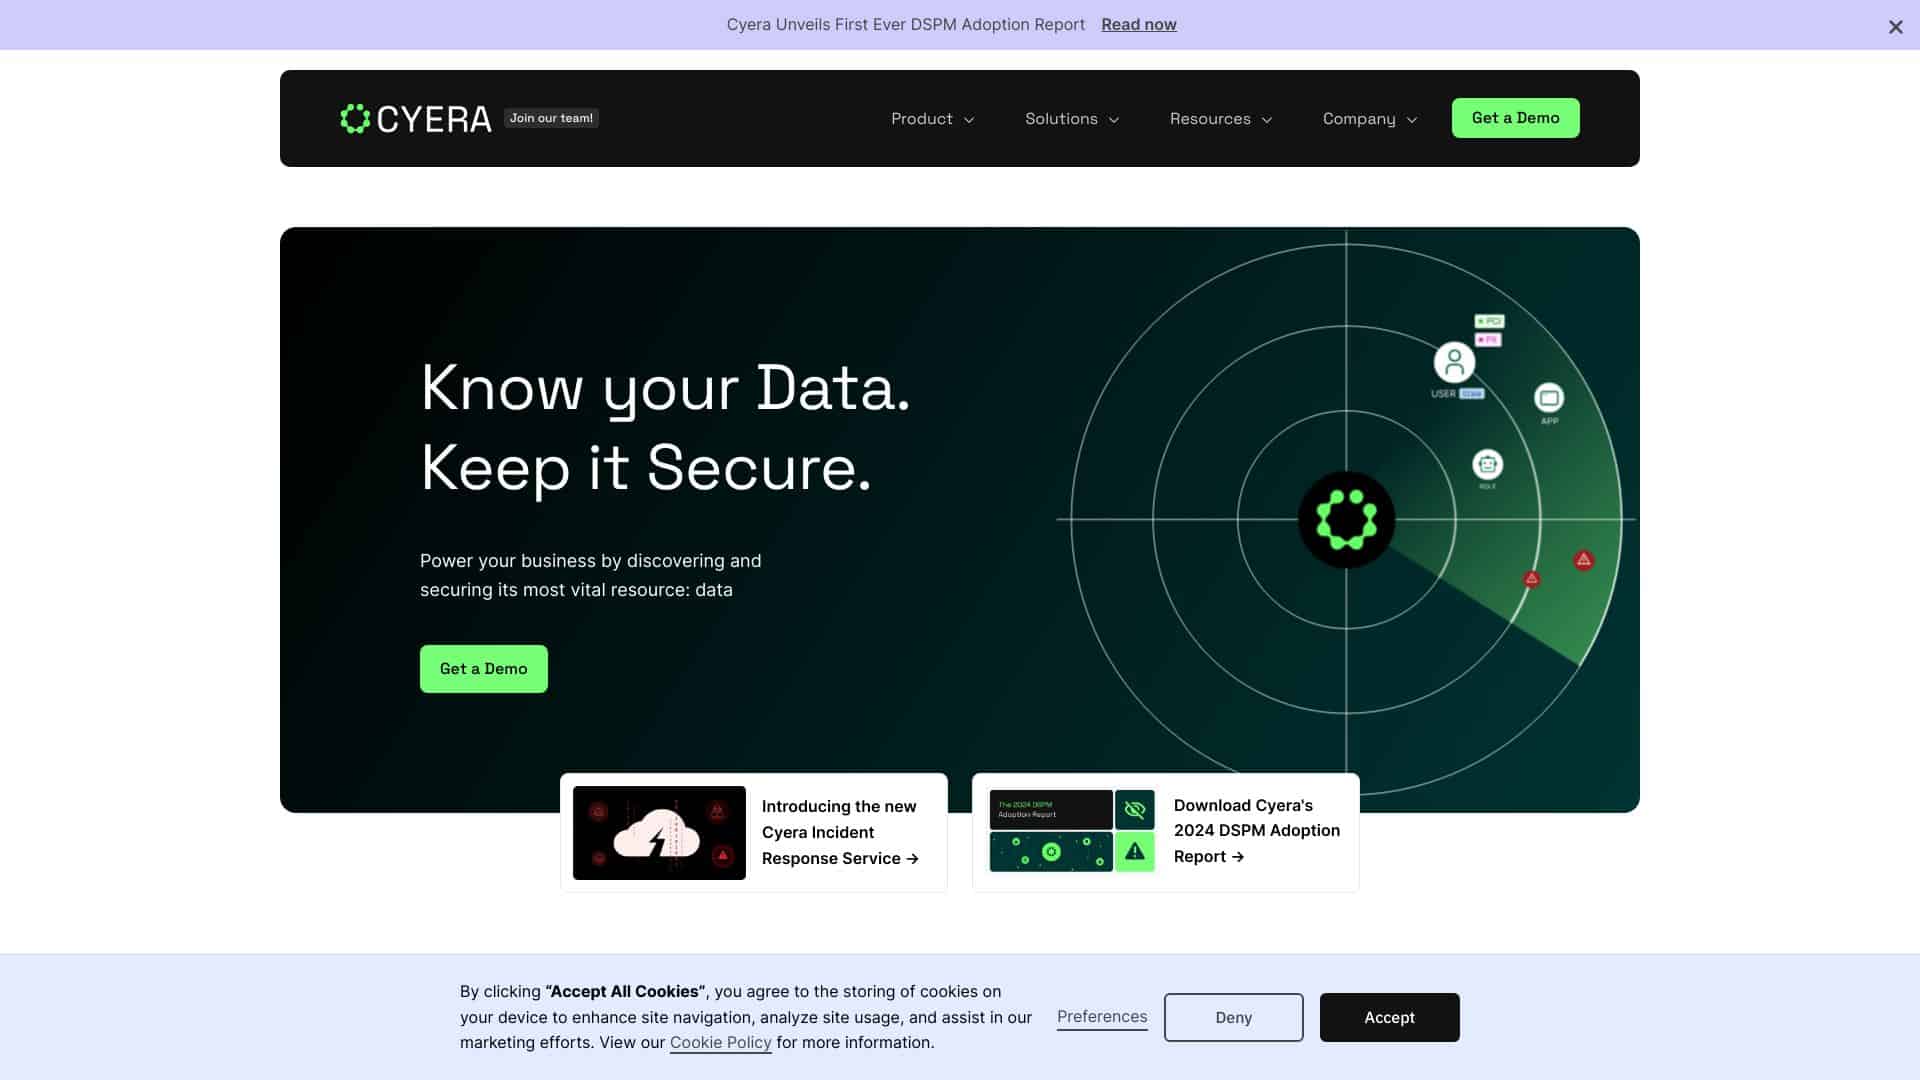Click the ROLE robot icon on the radar

point(1487,463)
